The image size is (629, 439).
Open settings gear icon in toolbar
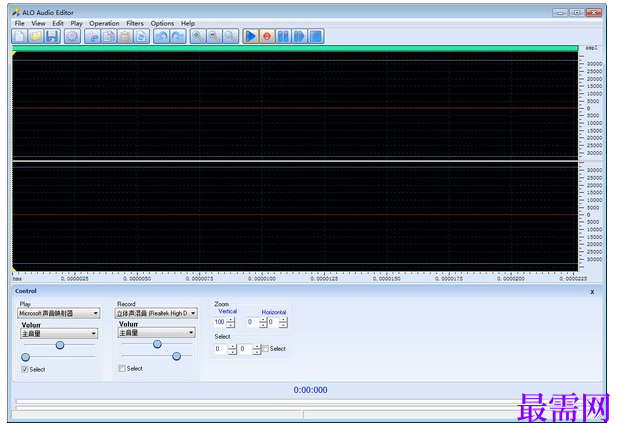tap(72, 37)
